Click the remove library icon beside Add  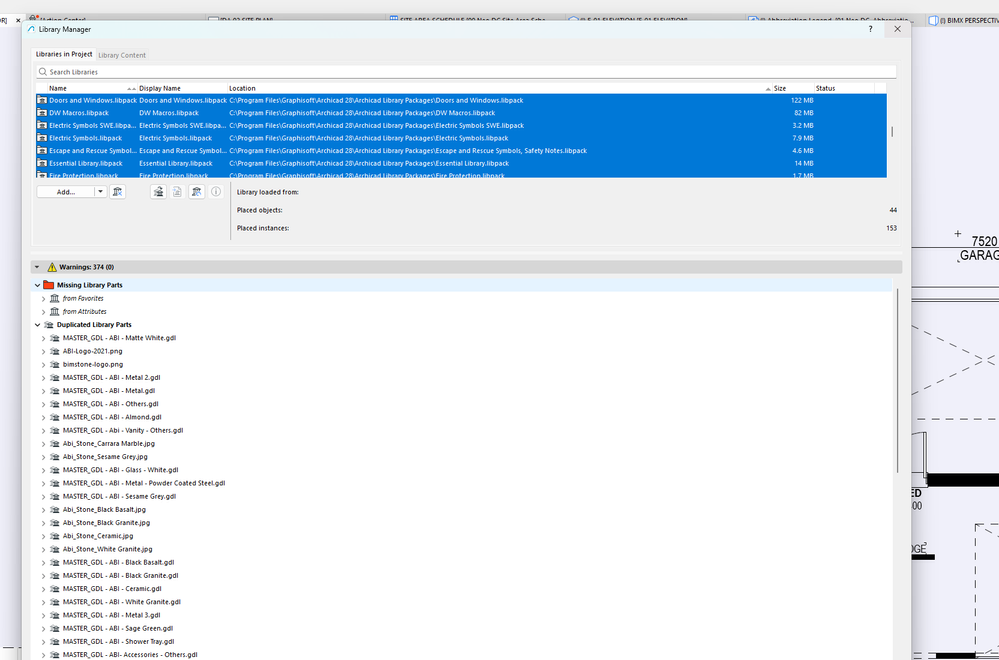tap(117, 192)
